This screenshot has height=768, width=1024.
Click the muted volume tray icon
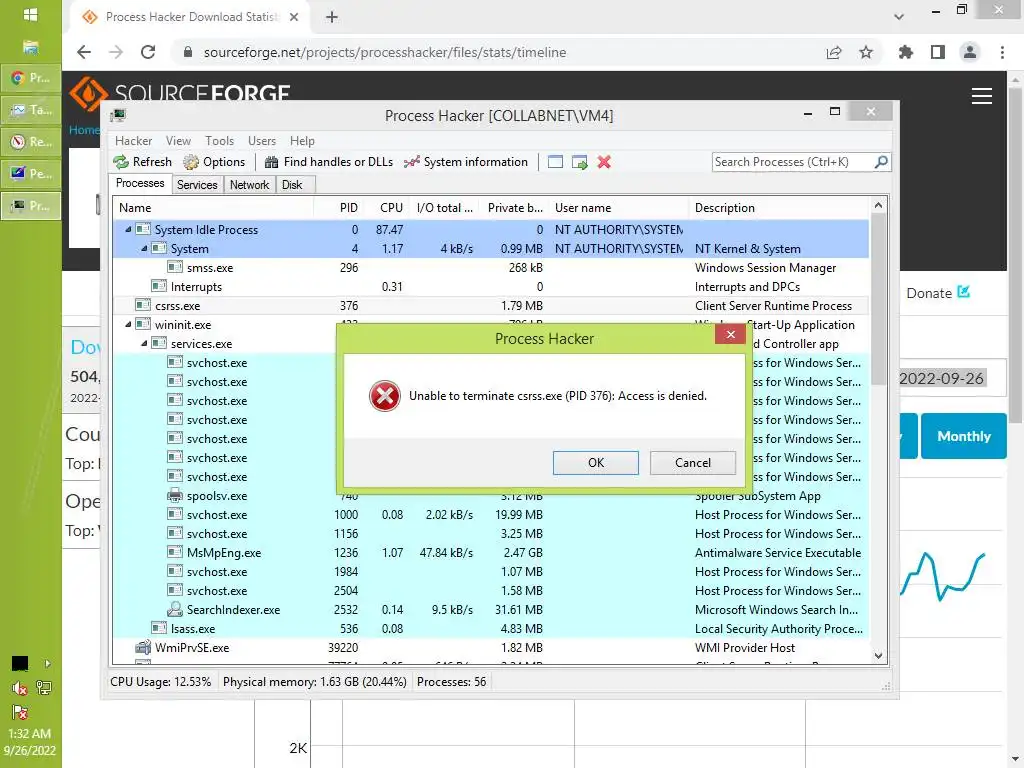(x=20, y=688)
